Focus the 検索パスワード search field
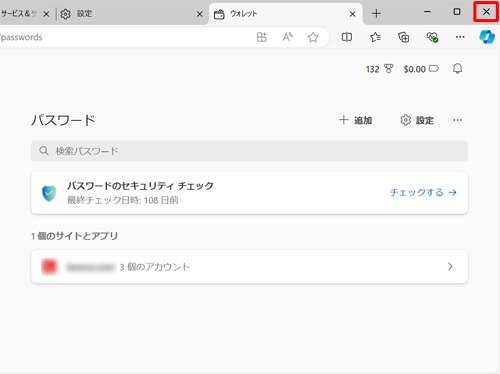This screenshot has width=500, height=374. coord(249,151)
